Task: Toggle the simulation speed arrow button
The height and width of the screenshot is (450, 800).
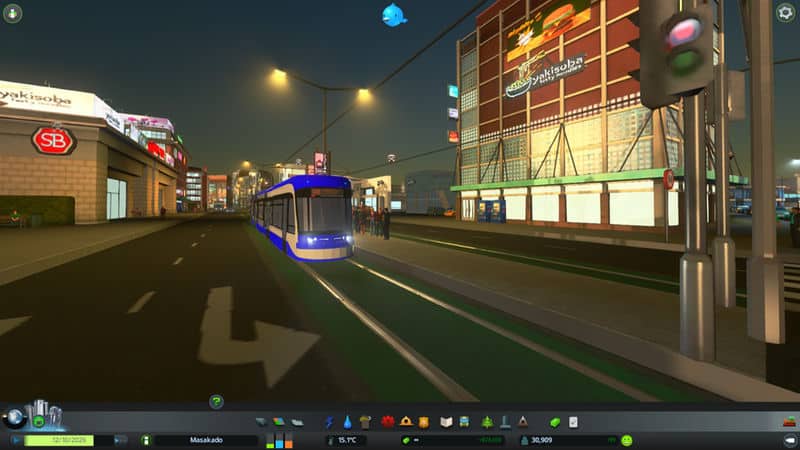Action: click(x=120, y=440)
